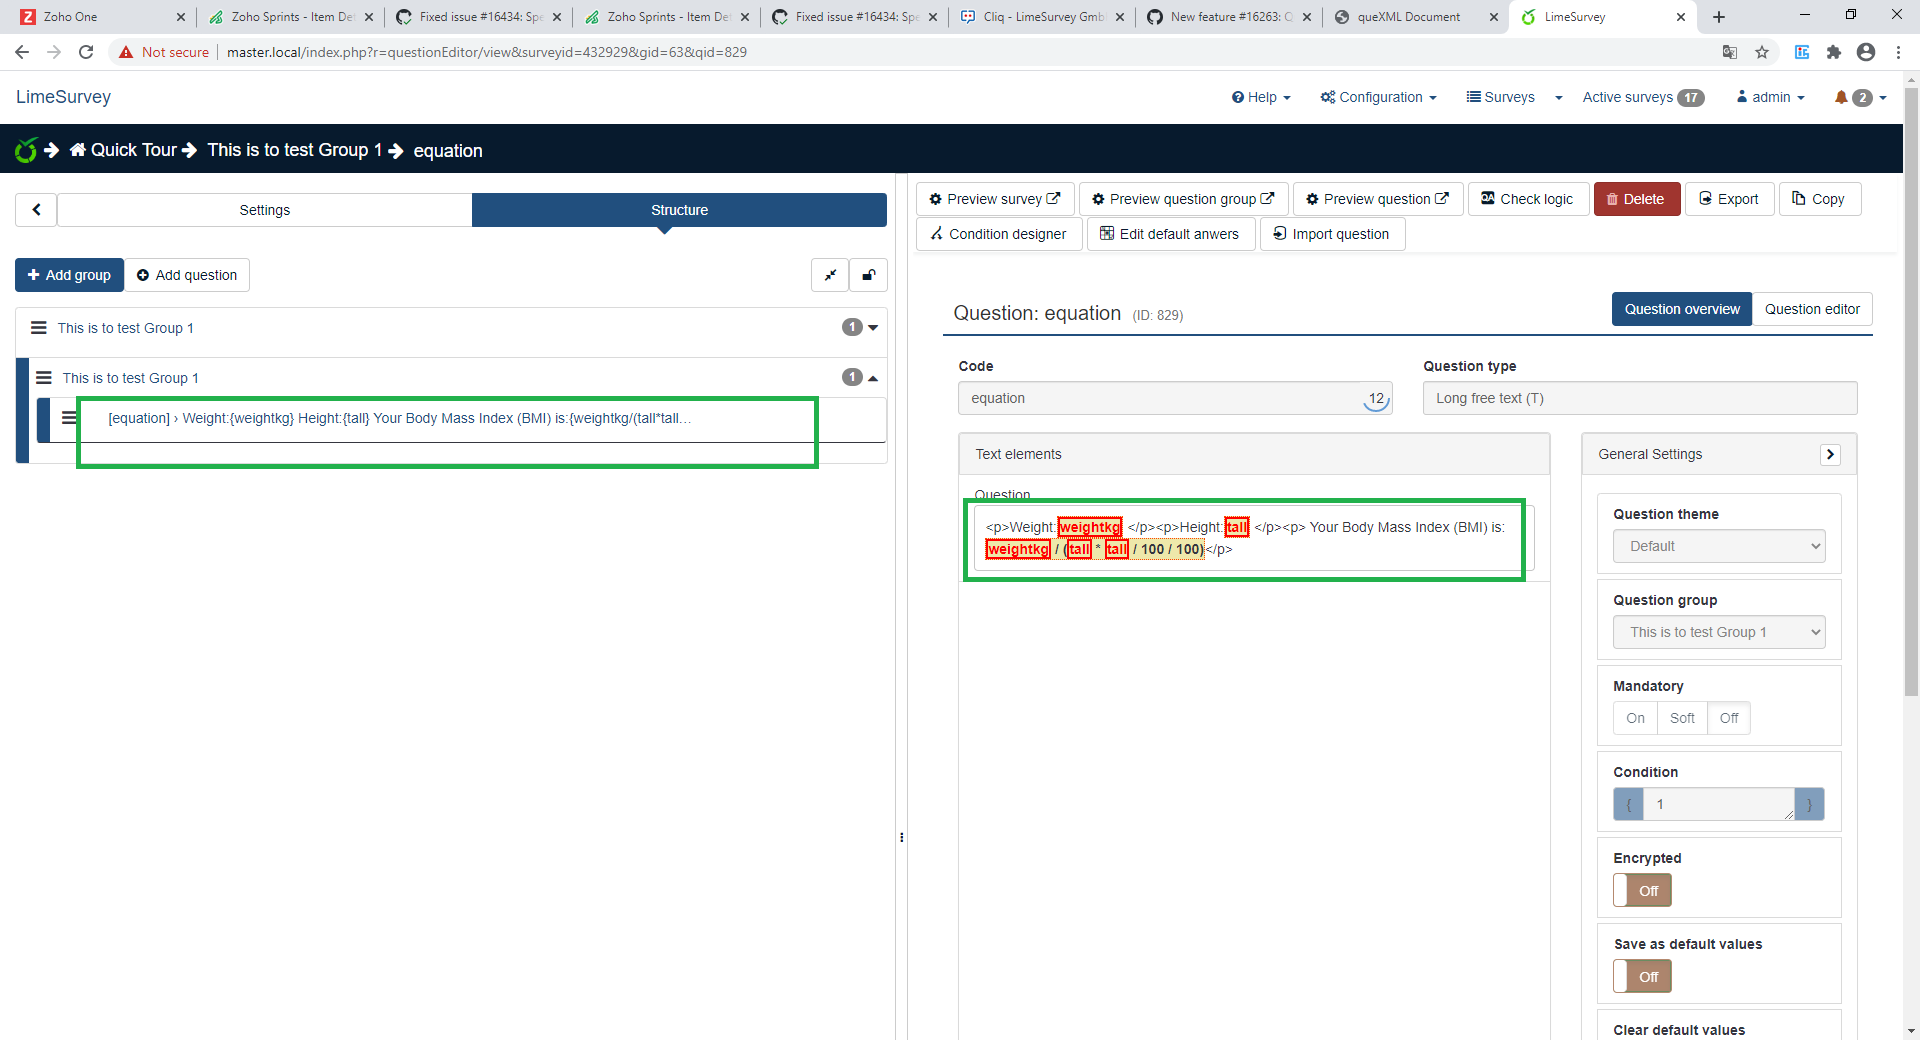Click the sidebar resize handle dots

[901, 837]
